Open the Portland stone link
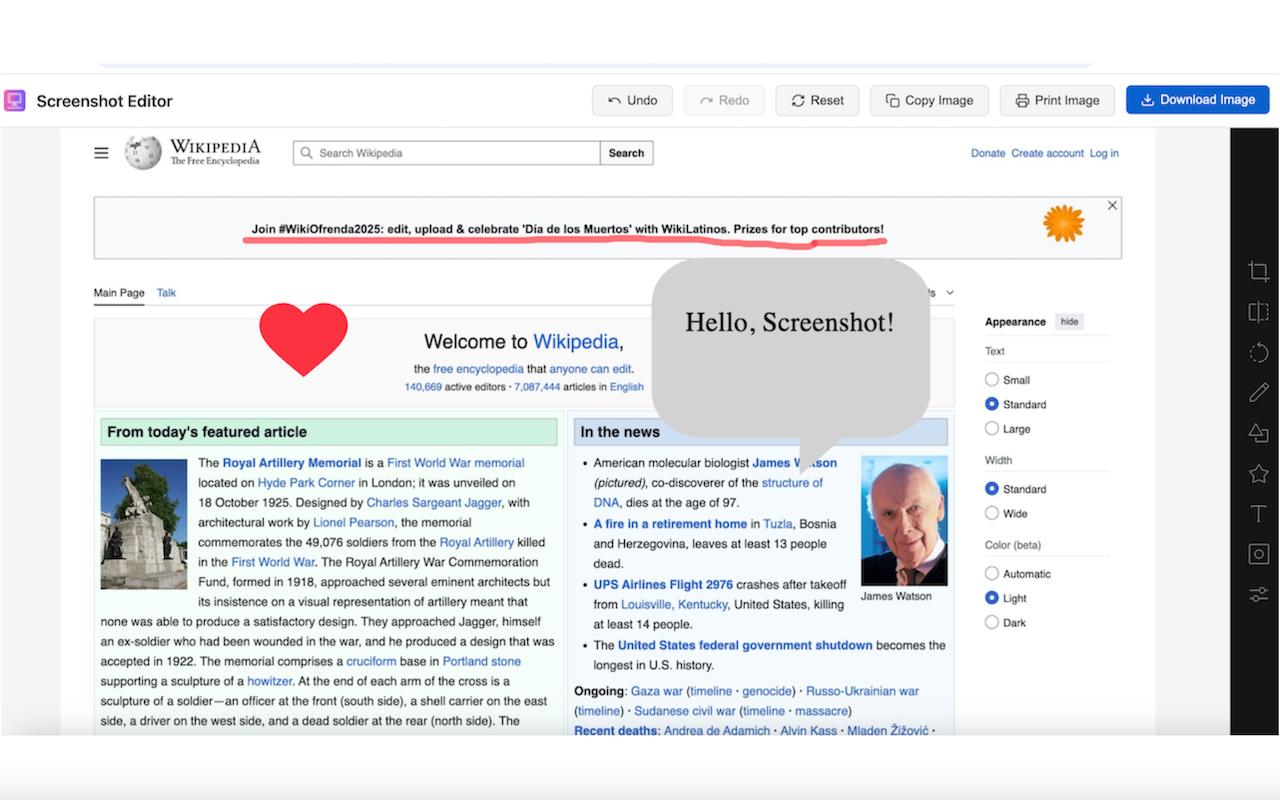This screenshot has height=800, width=1280. coord(482,662)
